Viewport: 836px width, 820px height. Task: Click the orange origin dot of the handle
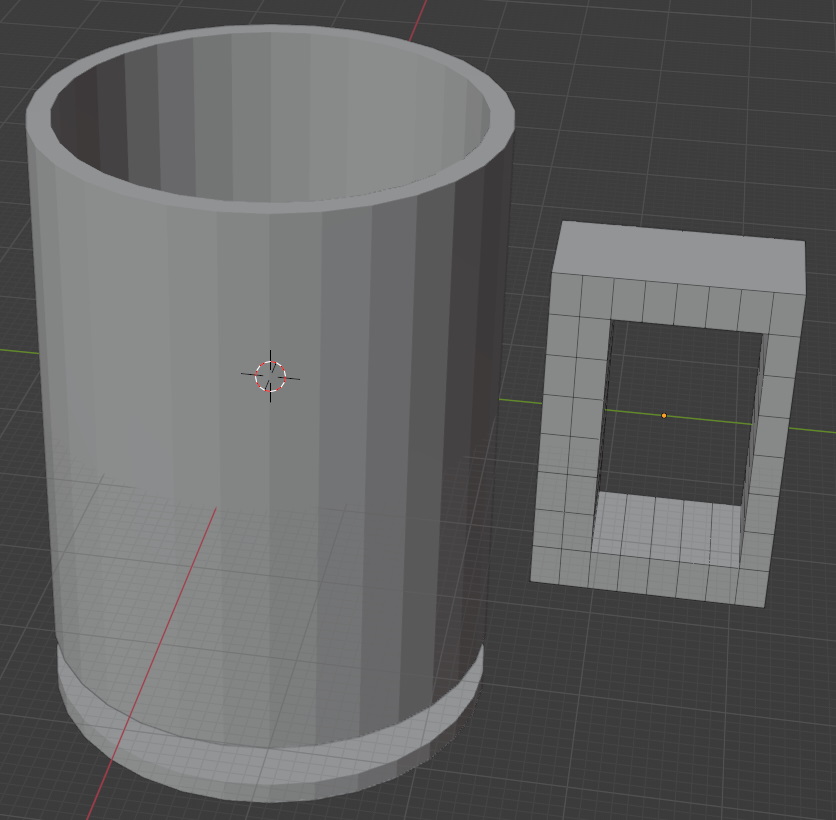pyautogui.click(x=664, y=415)
